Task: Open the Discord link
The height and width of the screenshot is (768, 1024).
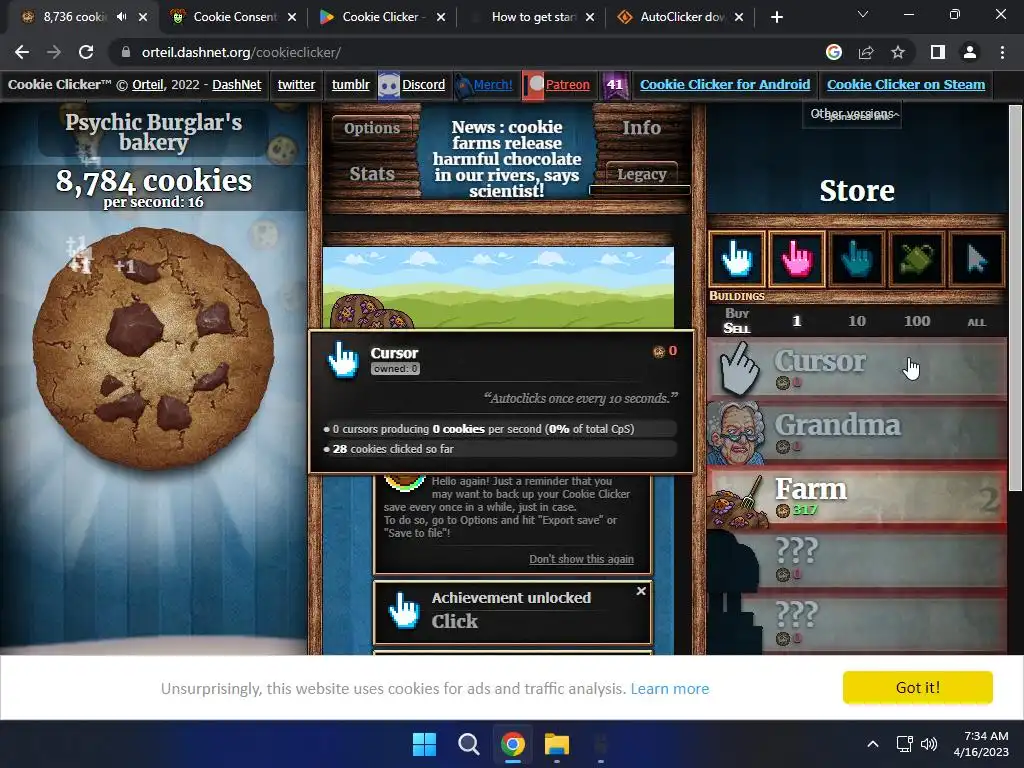Action: click(x=423, y=84)
